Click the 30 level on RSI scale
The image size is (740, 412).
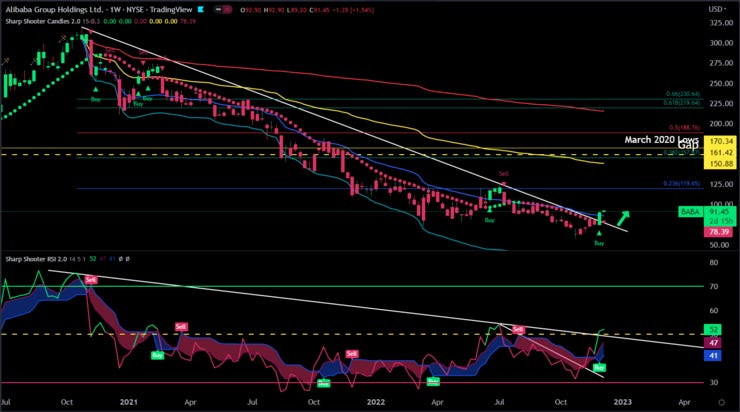pyautogui.click(x=714, y=383)
